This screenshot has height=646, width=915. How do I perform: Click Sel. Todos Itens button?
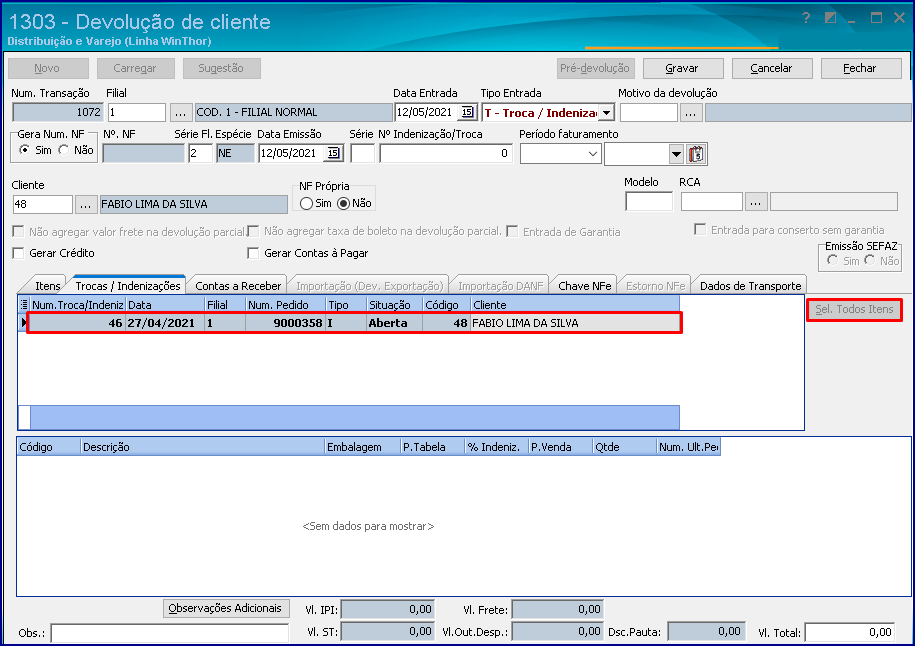854,309
